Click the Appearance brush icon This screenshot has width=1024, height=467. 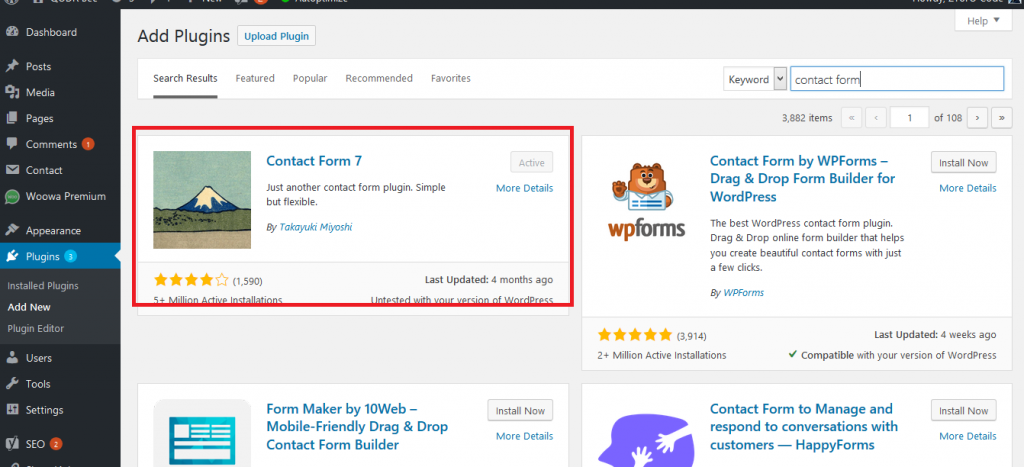pyautogui.click(x=12, y=230)
